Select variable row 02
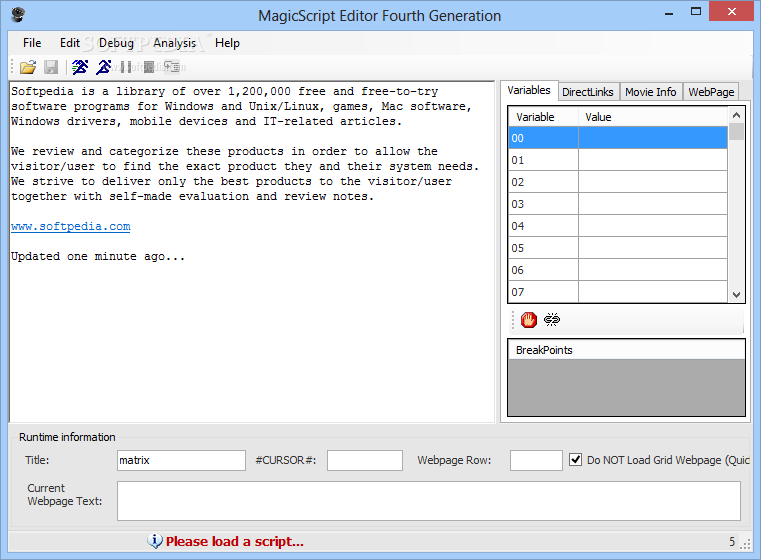761x560 pixels. [618, 181]
